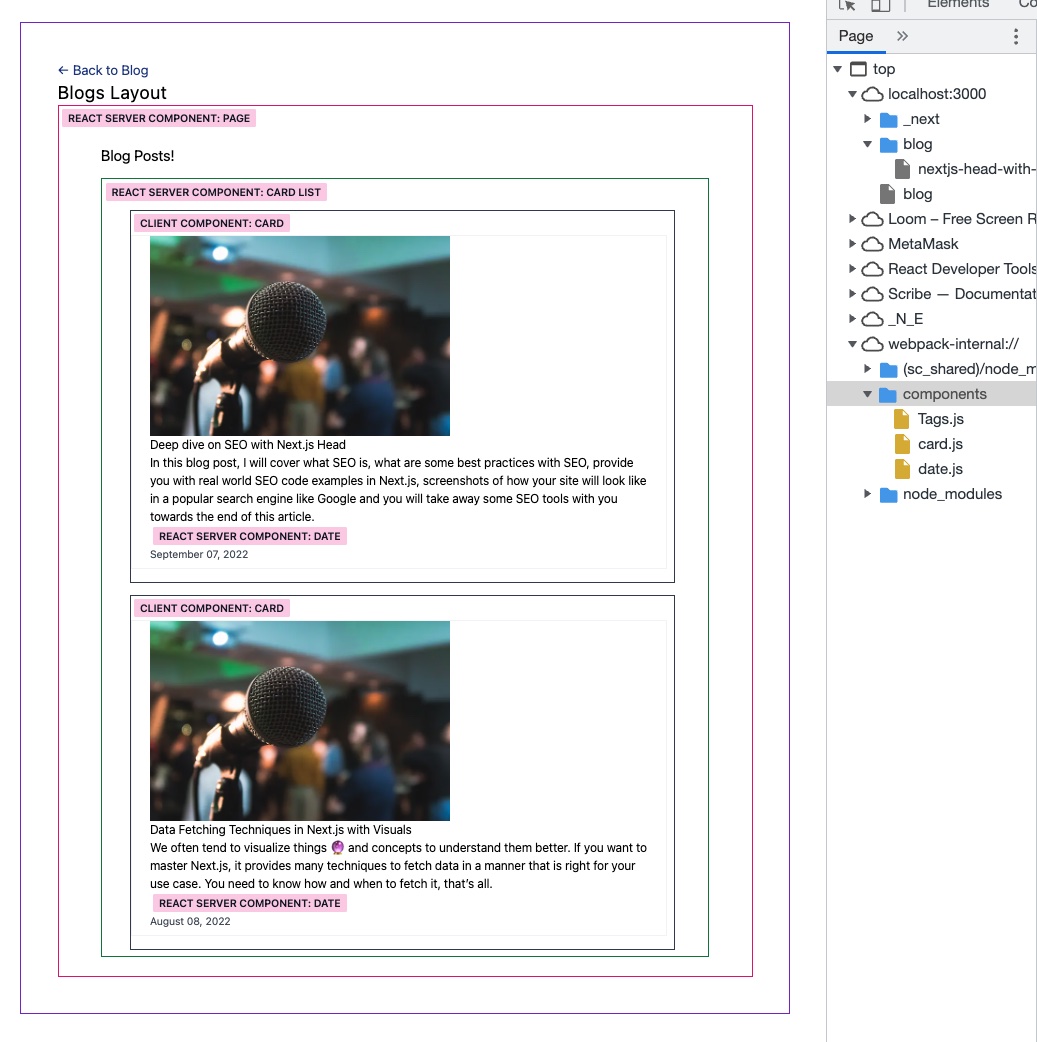The image size is (1037, 1042).
Task: Click the components folder icon
Action: click(x=889, y=393)
